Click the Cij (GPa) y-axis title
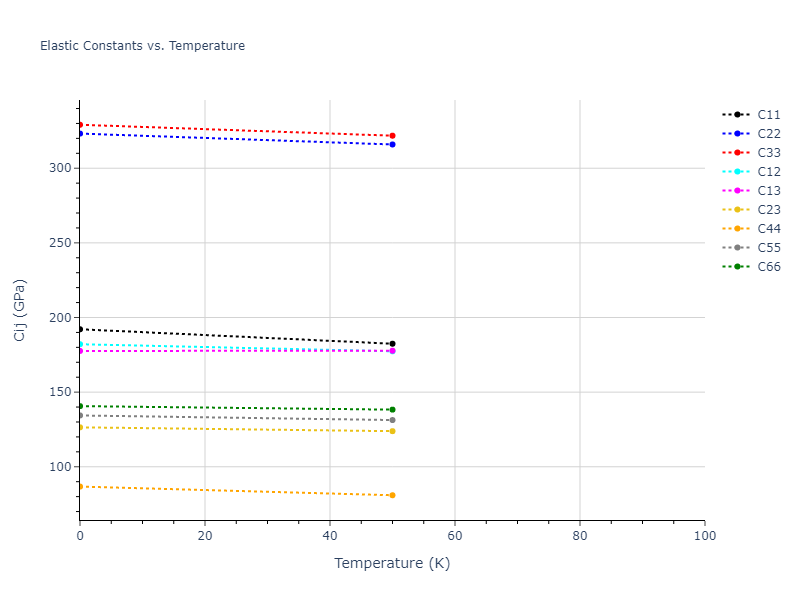 point(20,310)
